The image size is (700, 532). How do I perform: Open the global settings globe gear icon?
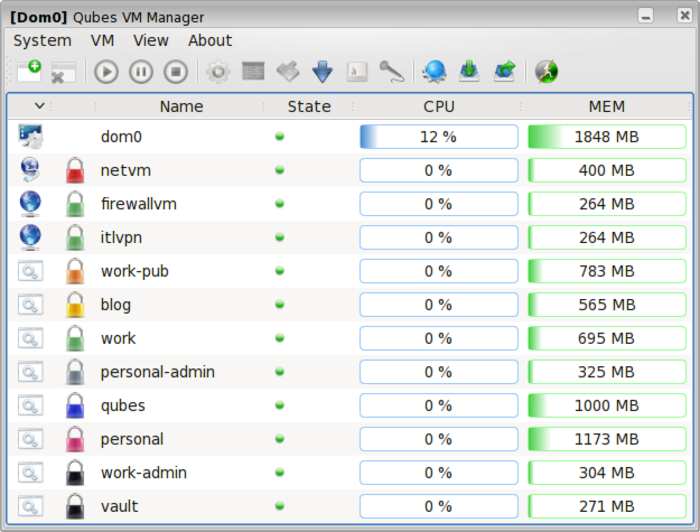click(x=435, y=71)
